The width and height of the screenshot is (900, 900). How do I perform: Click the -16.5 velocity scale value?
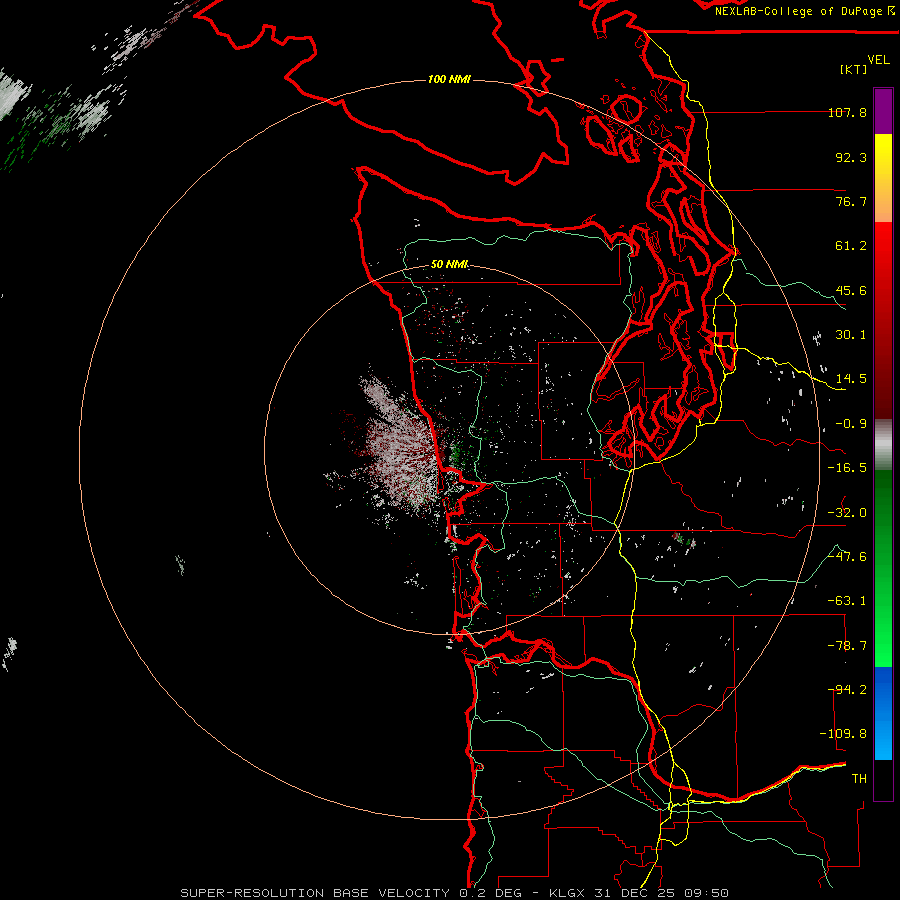pyautogui.click(x=847, y=468)
